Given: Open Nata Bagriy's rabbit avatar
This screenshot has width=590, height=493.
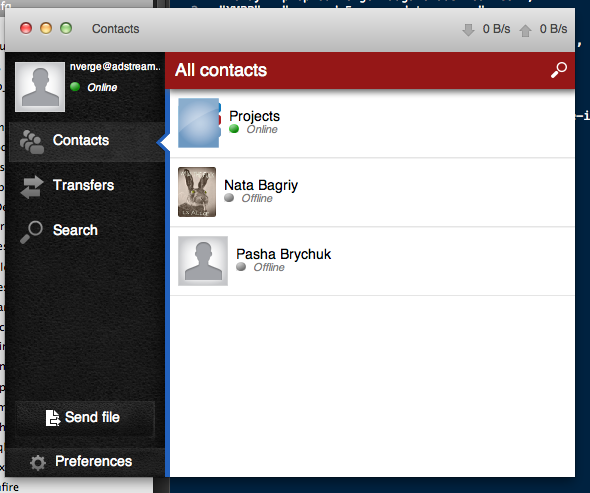Looking at the screenshot, I should coord(197,192).
